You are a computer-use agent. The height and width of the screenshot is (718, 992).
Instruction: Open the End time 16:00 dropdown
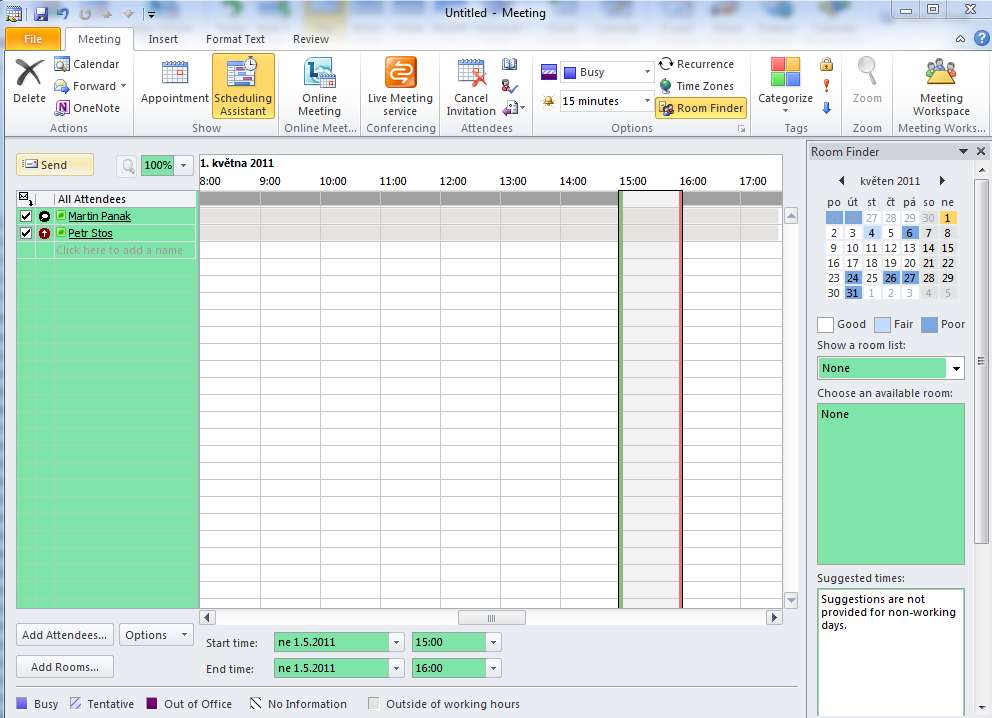click(x=493, y=668)
